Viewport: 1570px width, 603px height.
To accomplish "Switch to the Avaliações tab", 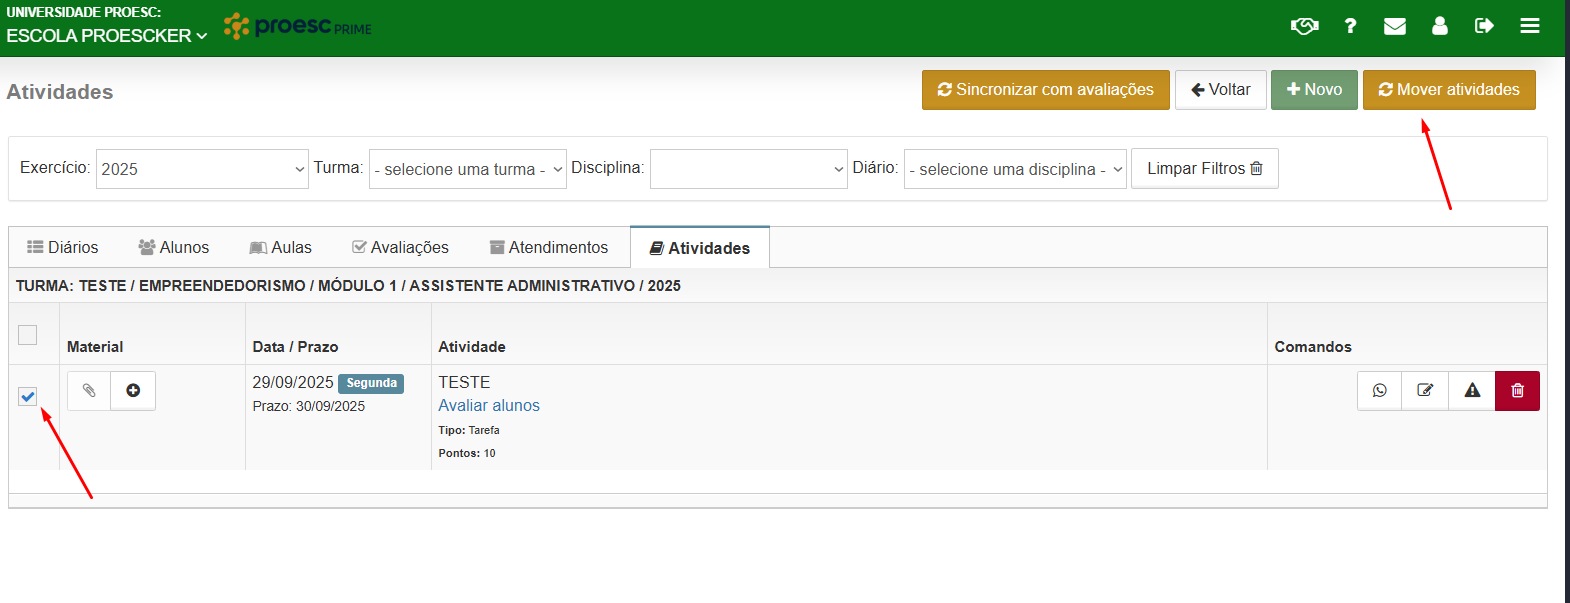I will 400,248.
